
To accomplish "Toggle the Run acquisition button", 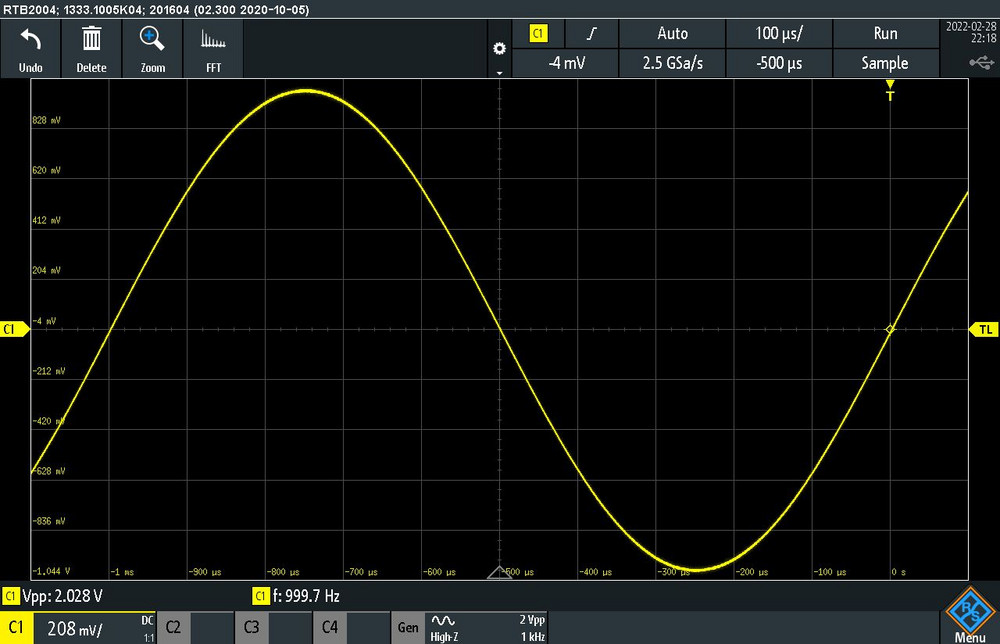I will (885, 33).
